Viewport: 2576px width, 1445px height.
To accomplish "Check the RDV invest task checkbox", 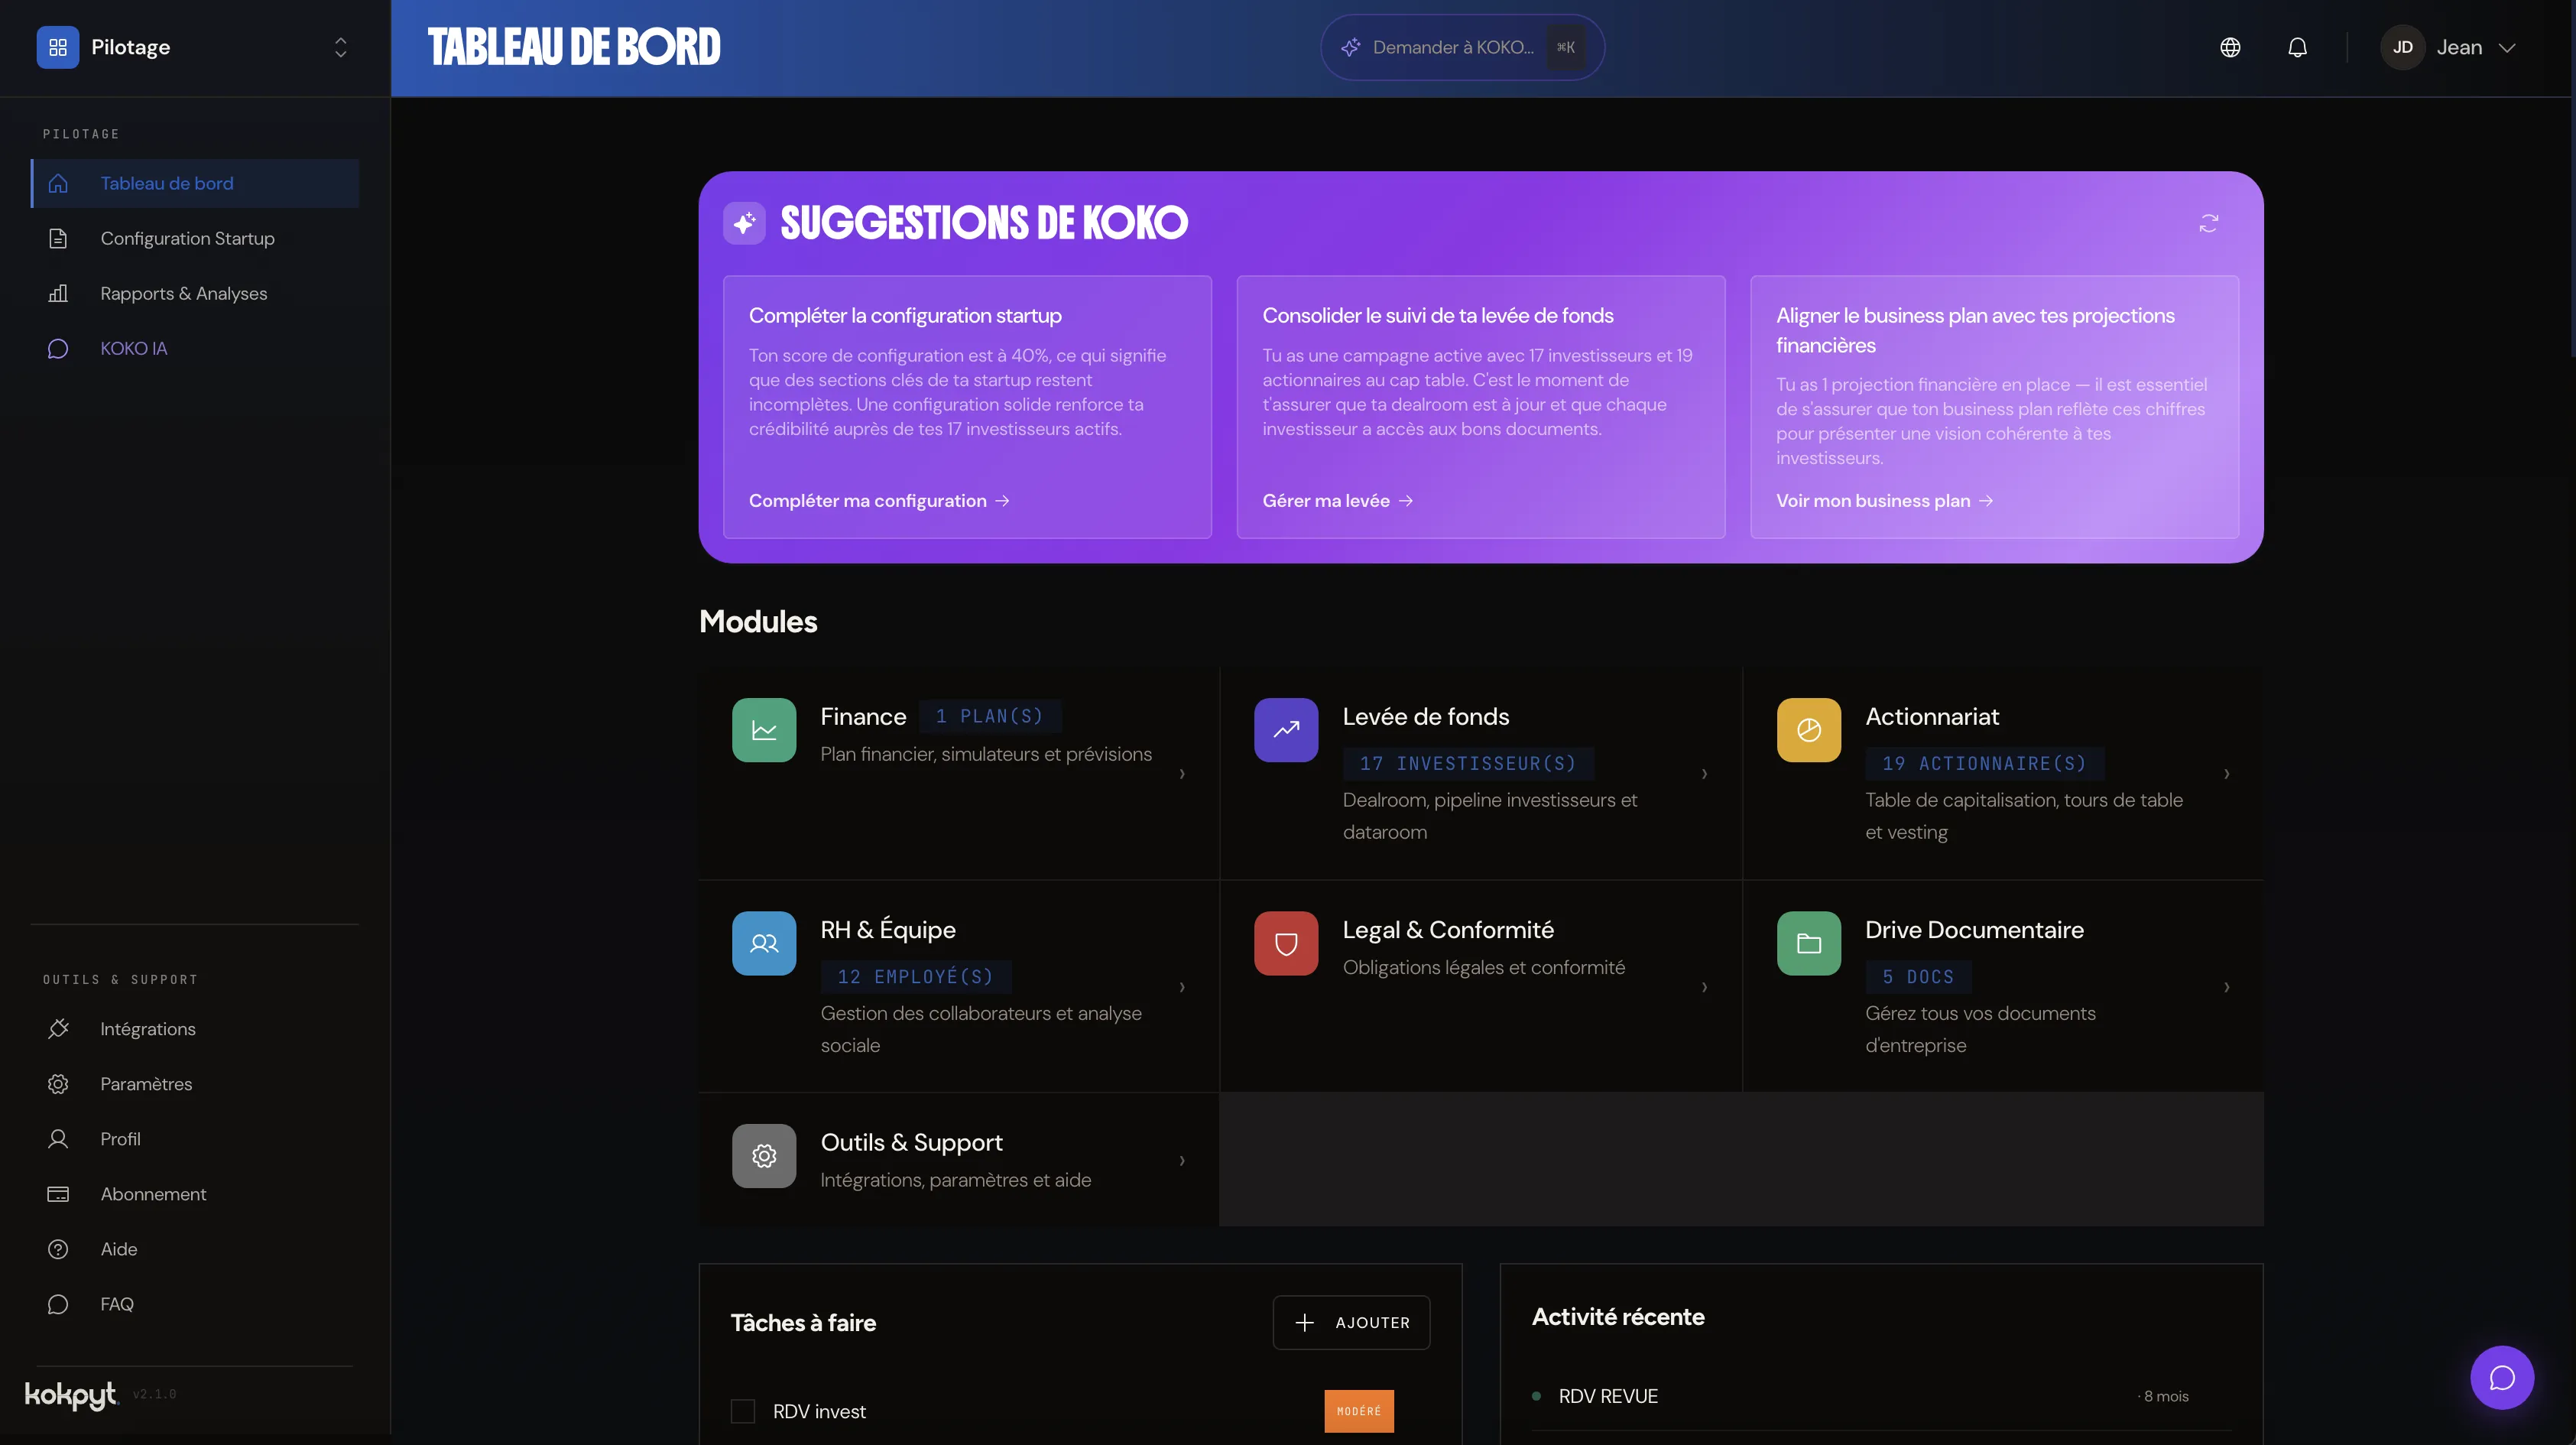I will tap(743, 1411).
